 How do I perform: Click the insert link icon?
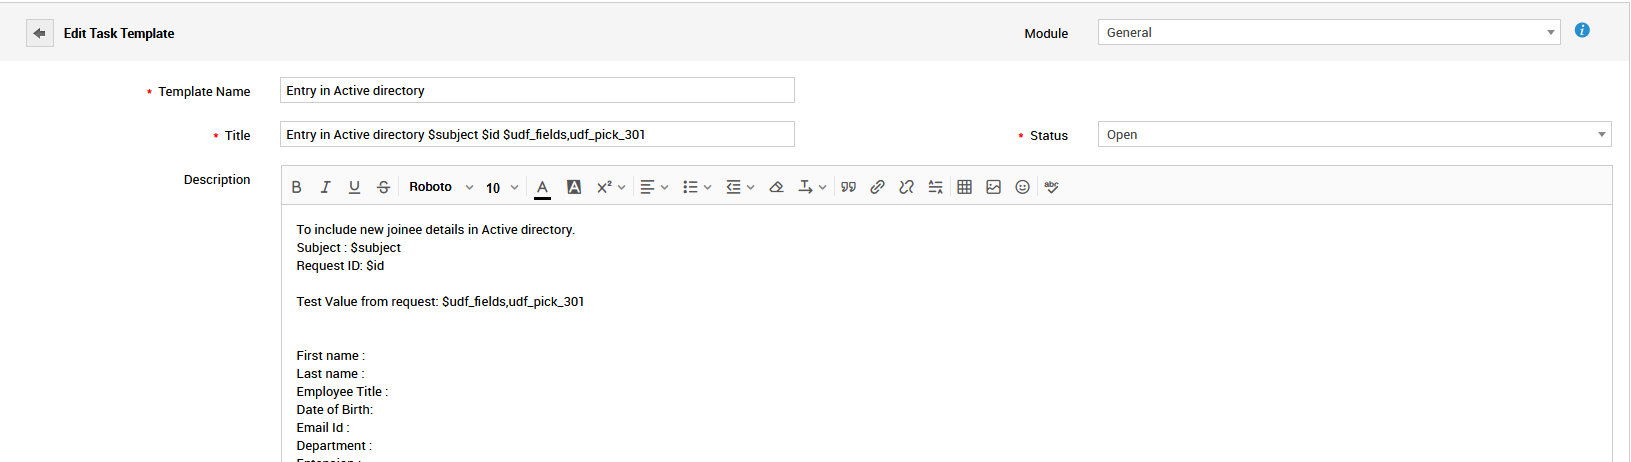pyautogui.click(x=877, y=187)
